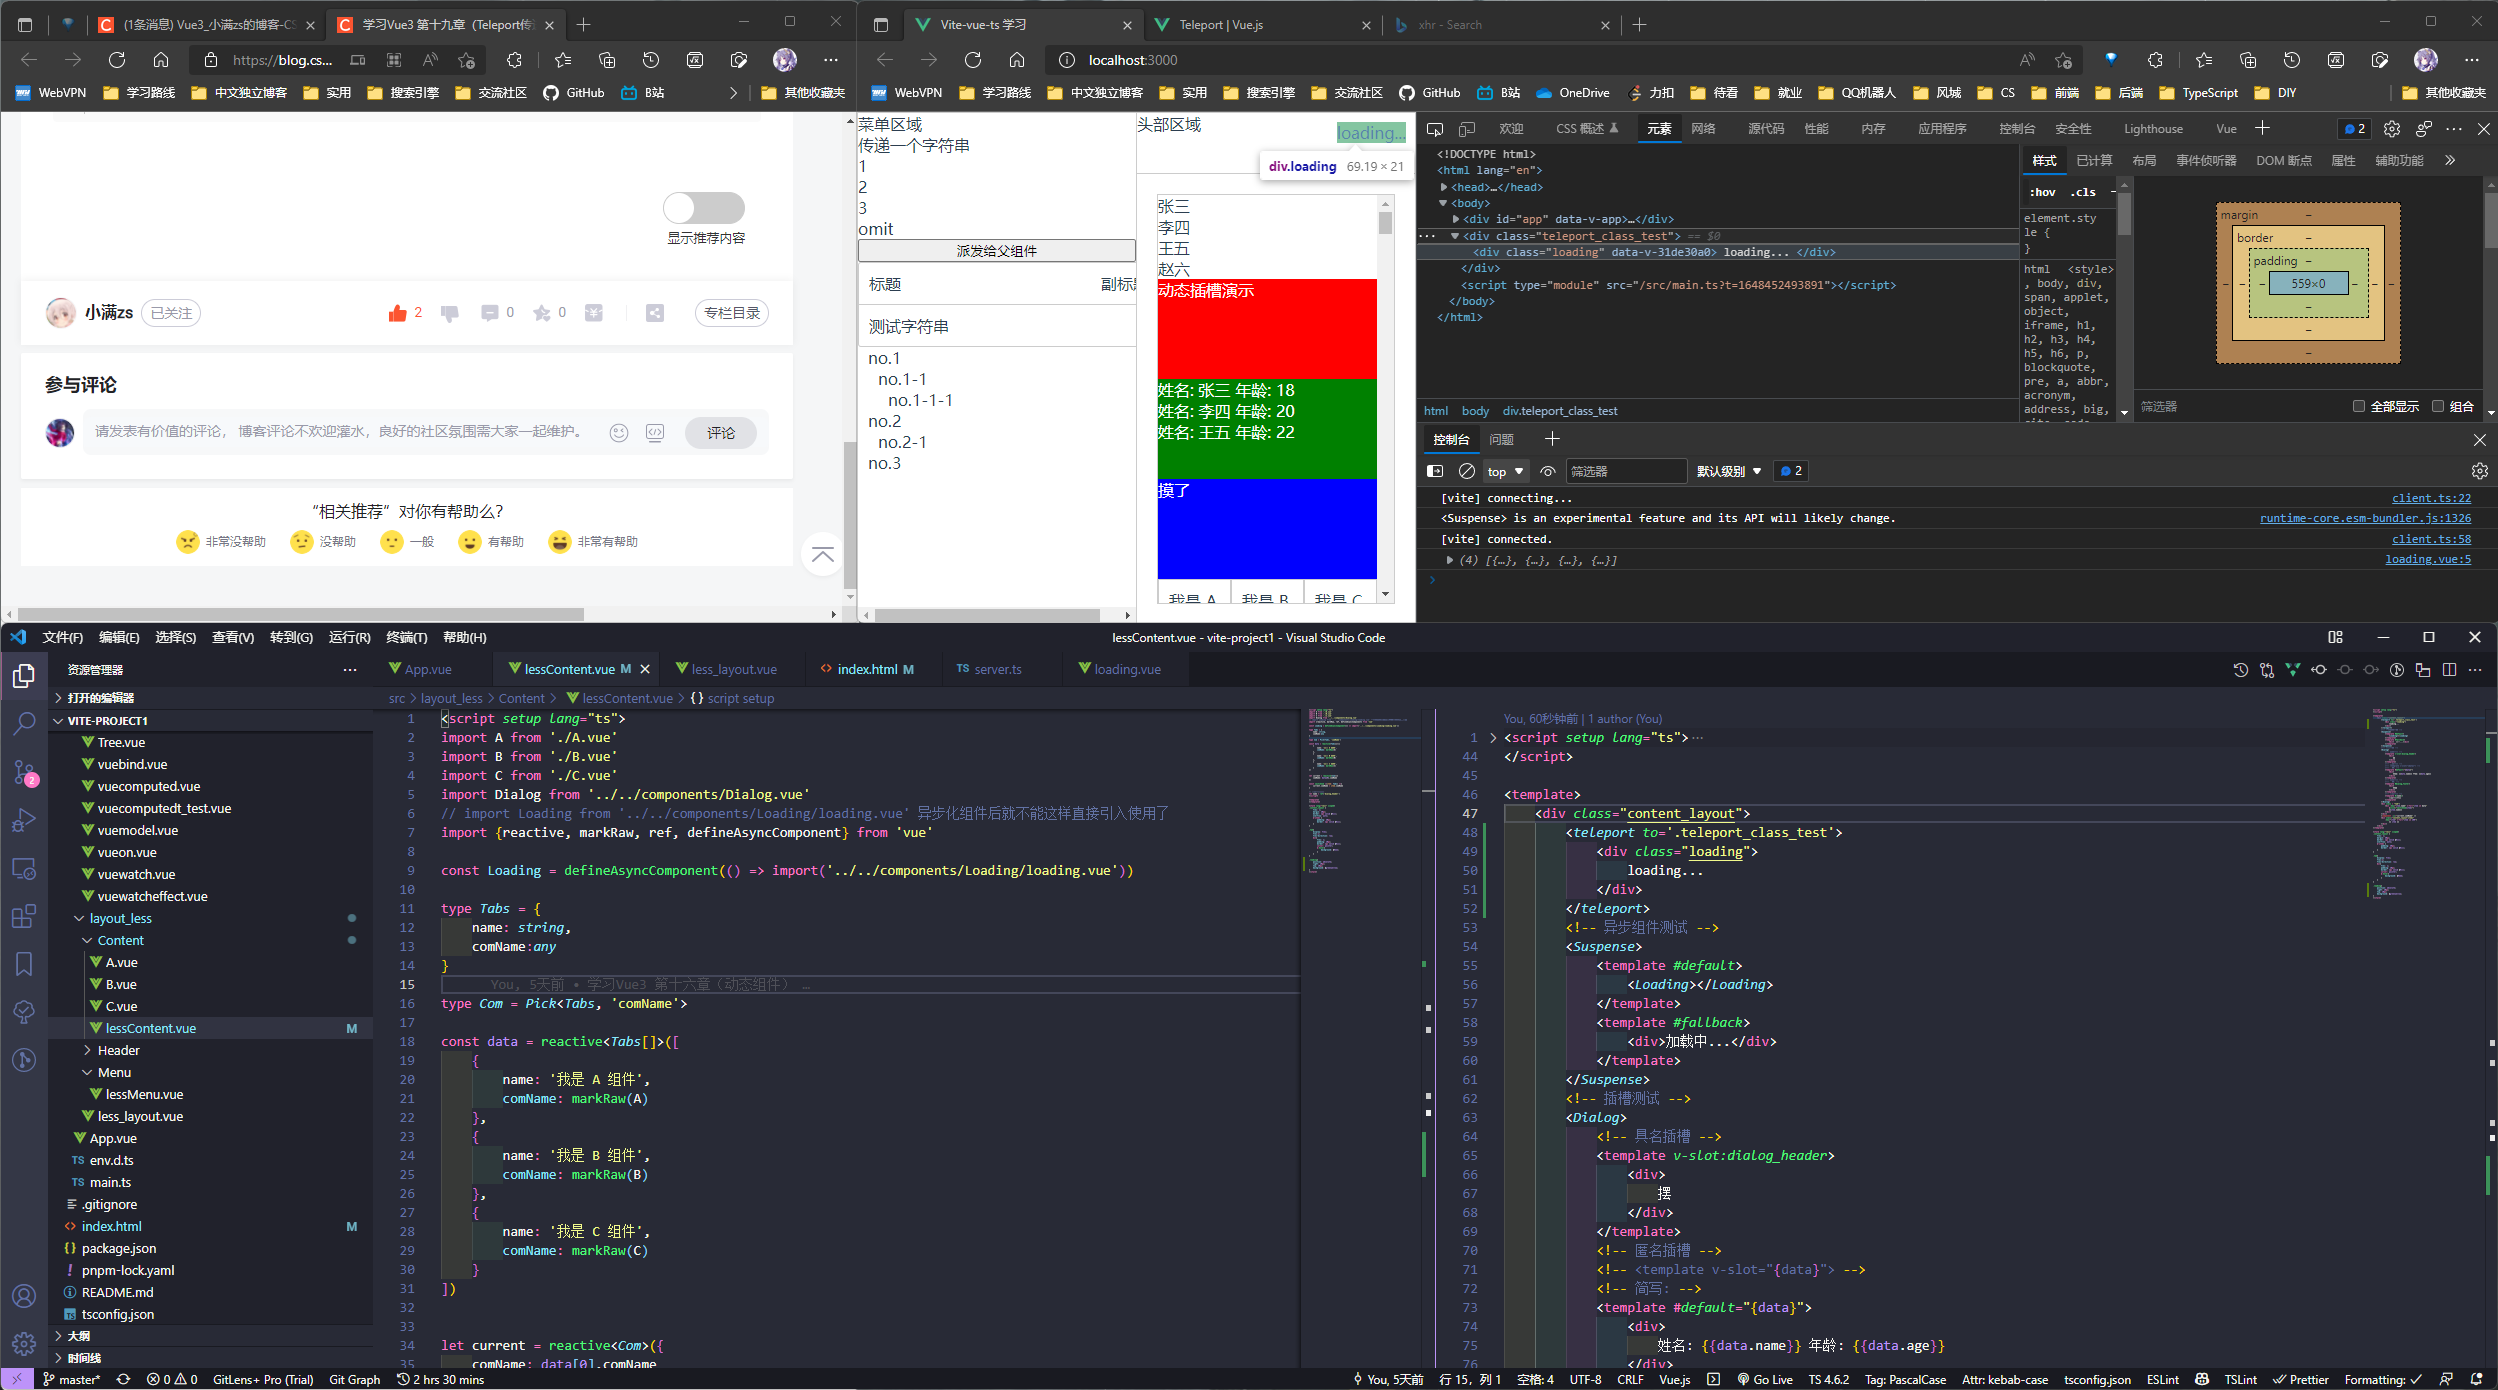The height and width of the screenshot is (1390, 2498).
Task: Click the thumbs-up like icon on blog post
Action: (x=397, y=313)
